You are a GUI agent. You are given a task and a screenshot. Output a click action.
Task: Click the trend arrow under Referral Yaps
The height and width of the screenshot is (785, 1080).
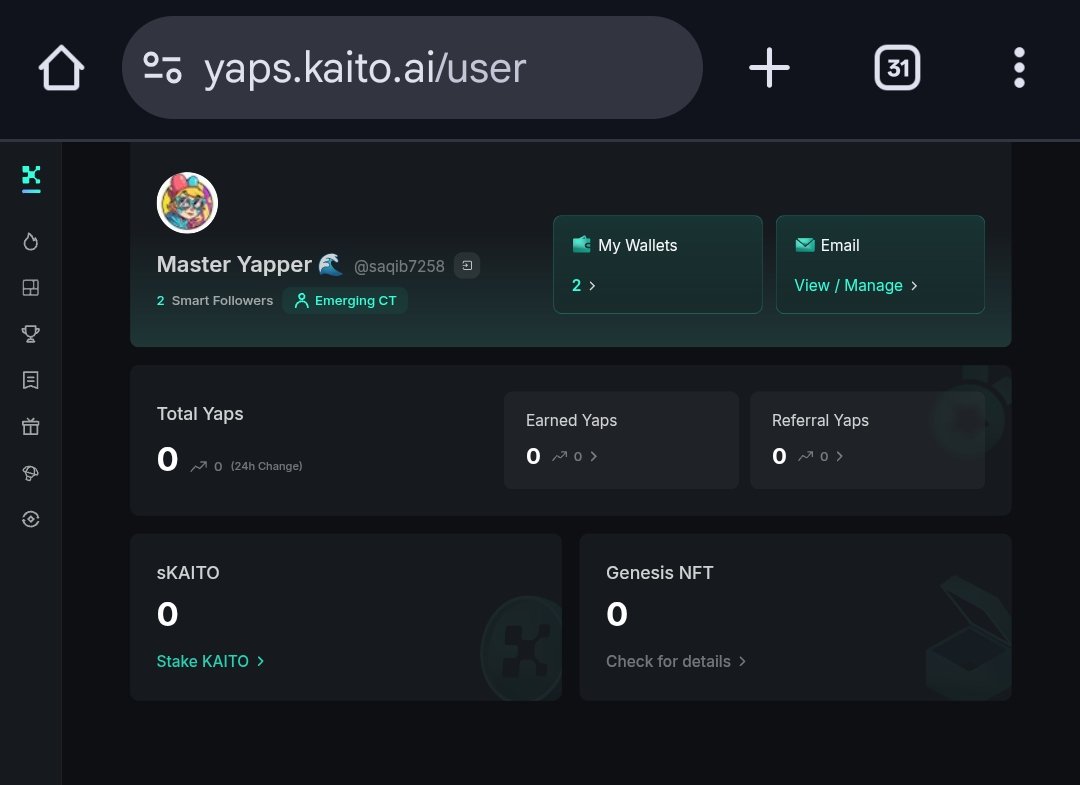(x=805, y=456)
